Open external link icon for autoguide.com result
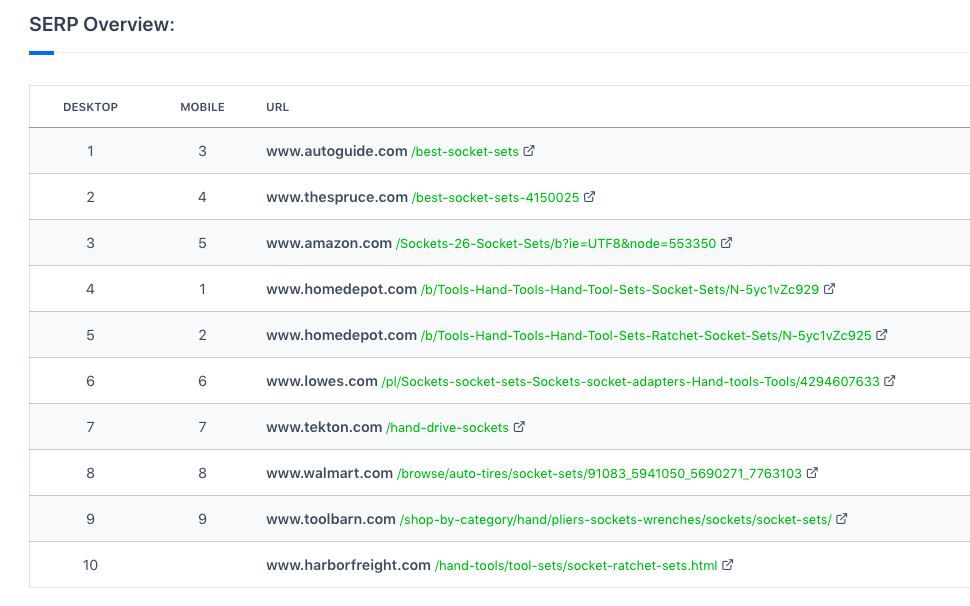The image size is (970, 606). pyautogui.click(x=529, y=151)
